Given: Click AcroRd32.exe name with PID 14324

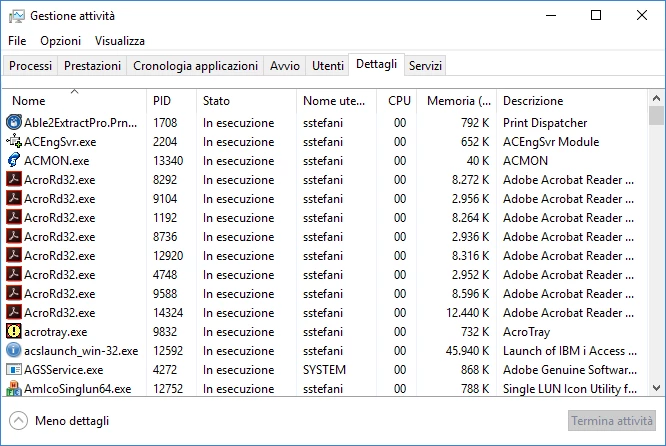Looking at the screenshot, I should (x=59, y=313).
